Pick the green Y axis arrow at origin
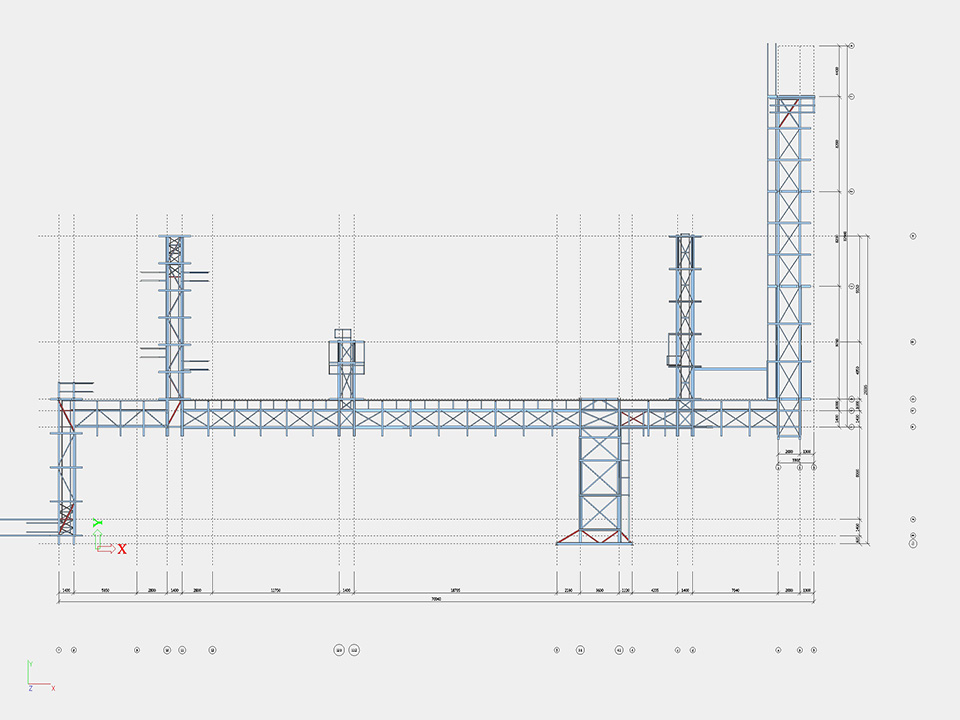 [x=96, y=523]
